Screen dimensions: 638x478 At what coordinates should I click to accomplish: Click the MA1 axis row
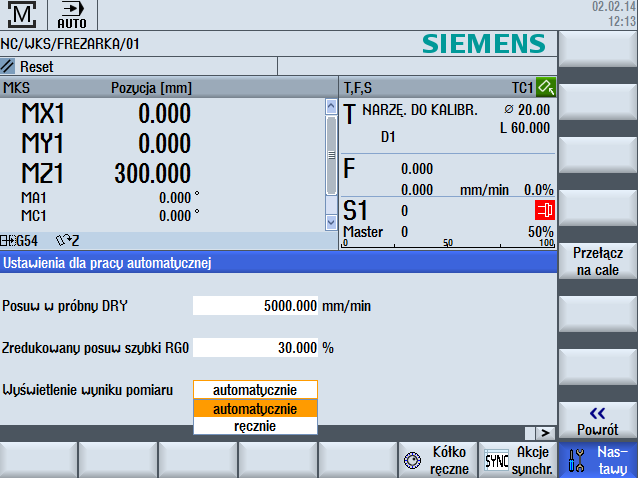coord(110,198)
